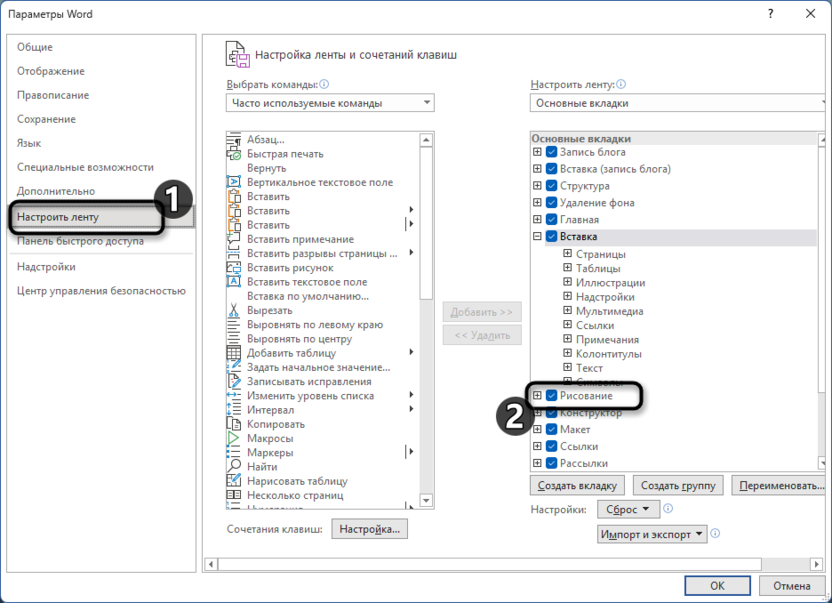
Task: Uncheck the Запись блога tab checkbox
Action: (552, 152)
